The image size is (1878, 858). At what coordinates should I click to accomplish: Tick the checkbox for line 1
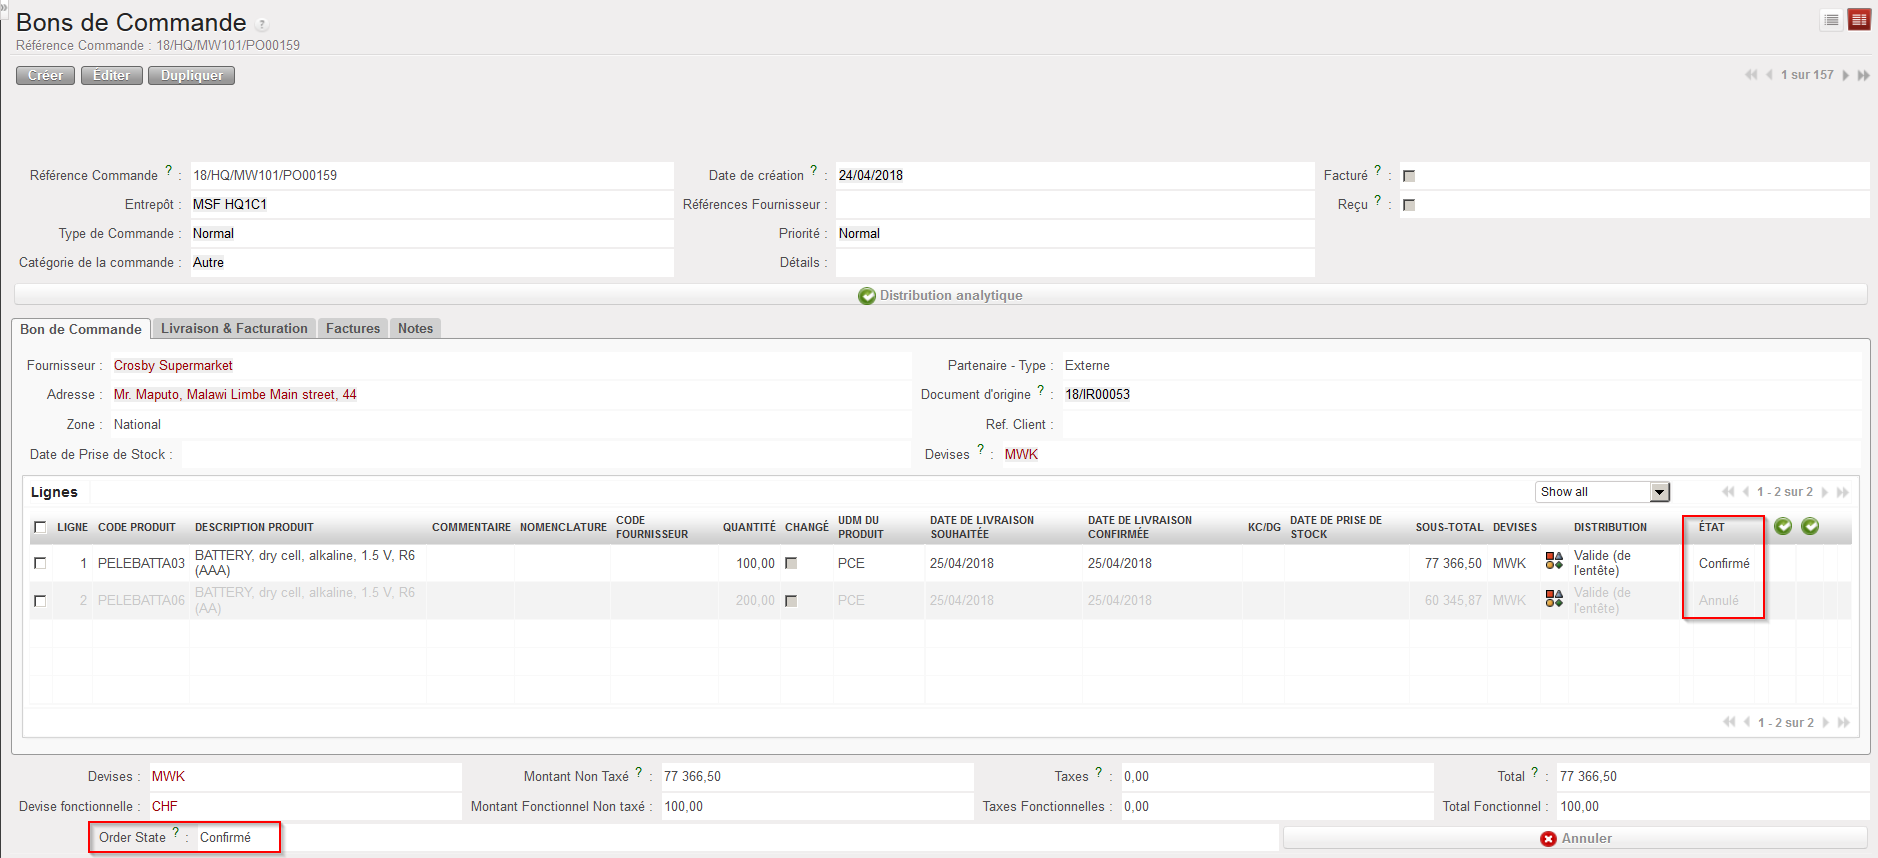[40, 563]
